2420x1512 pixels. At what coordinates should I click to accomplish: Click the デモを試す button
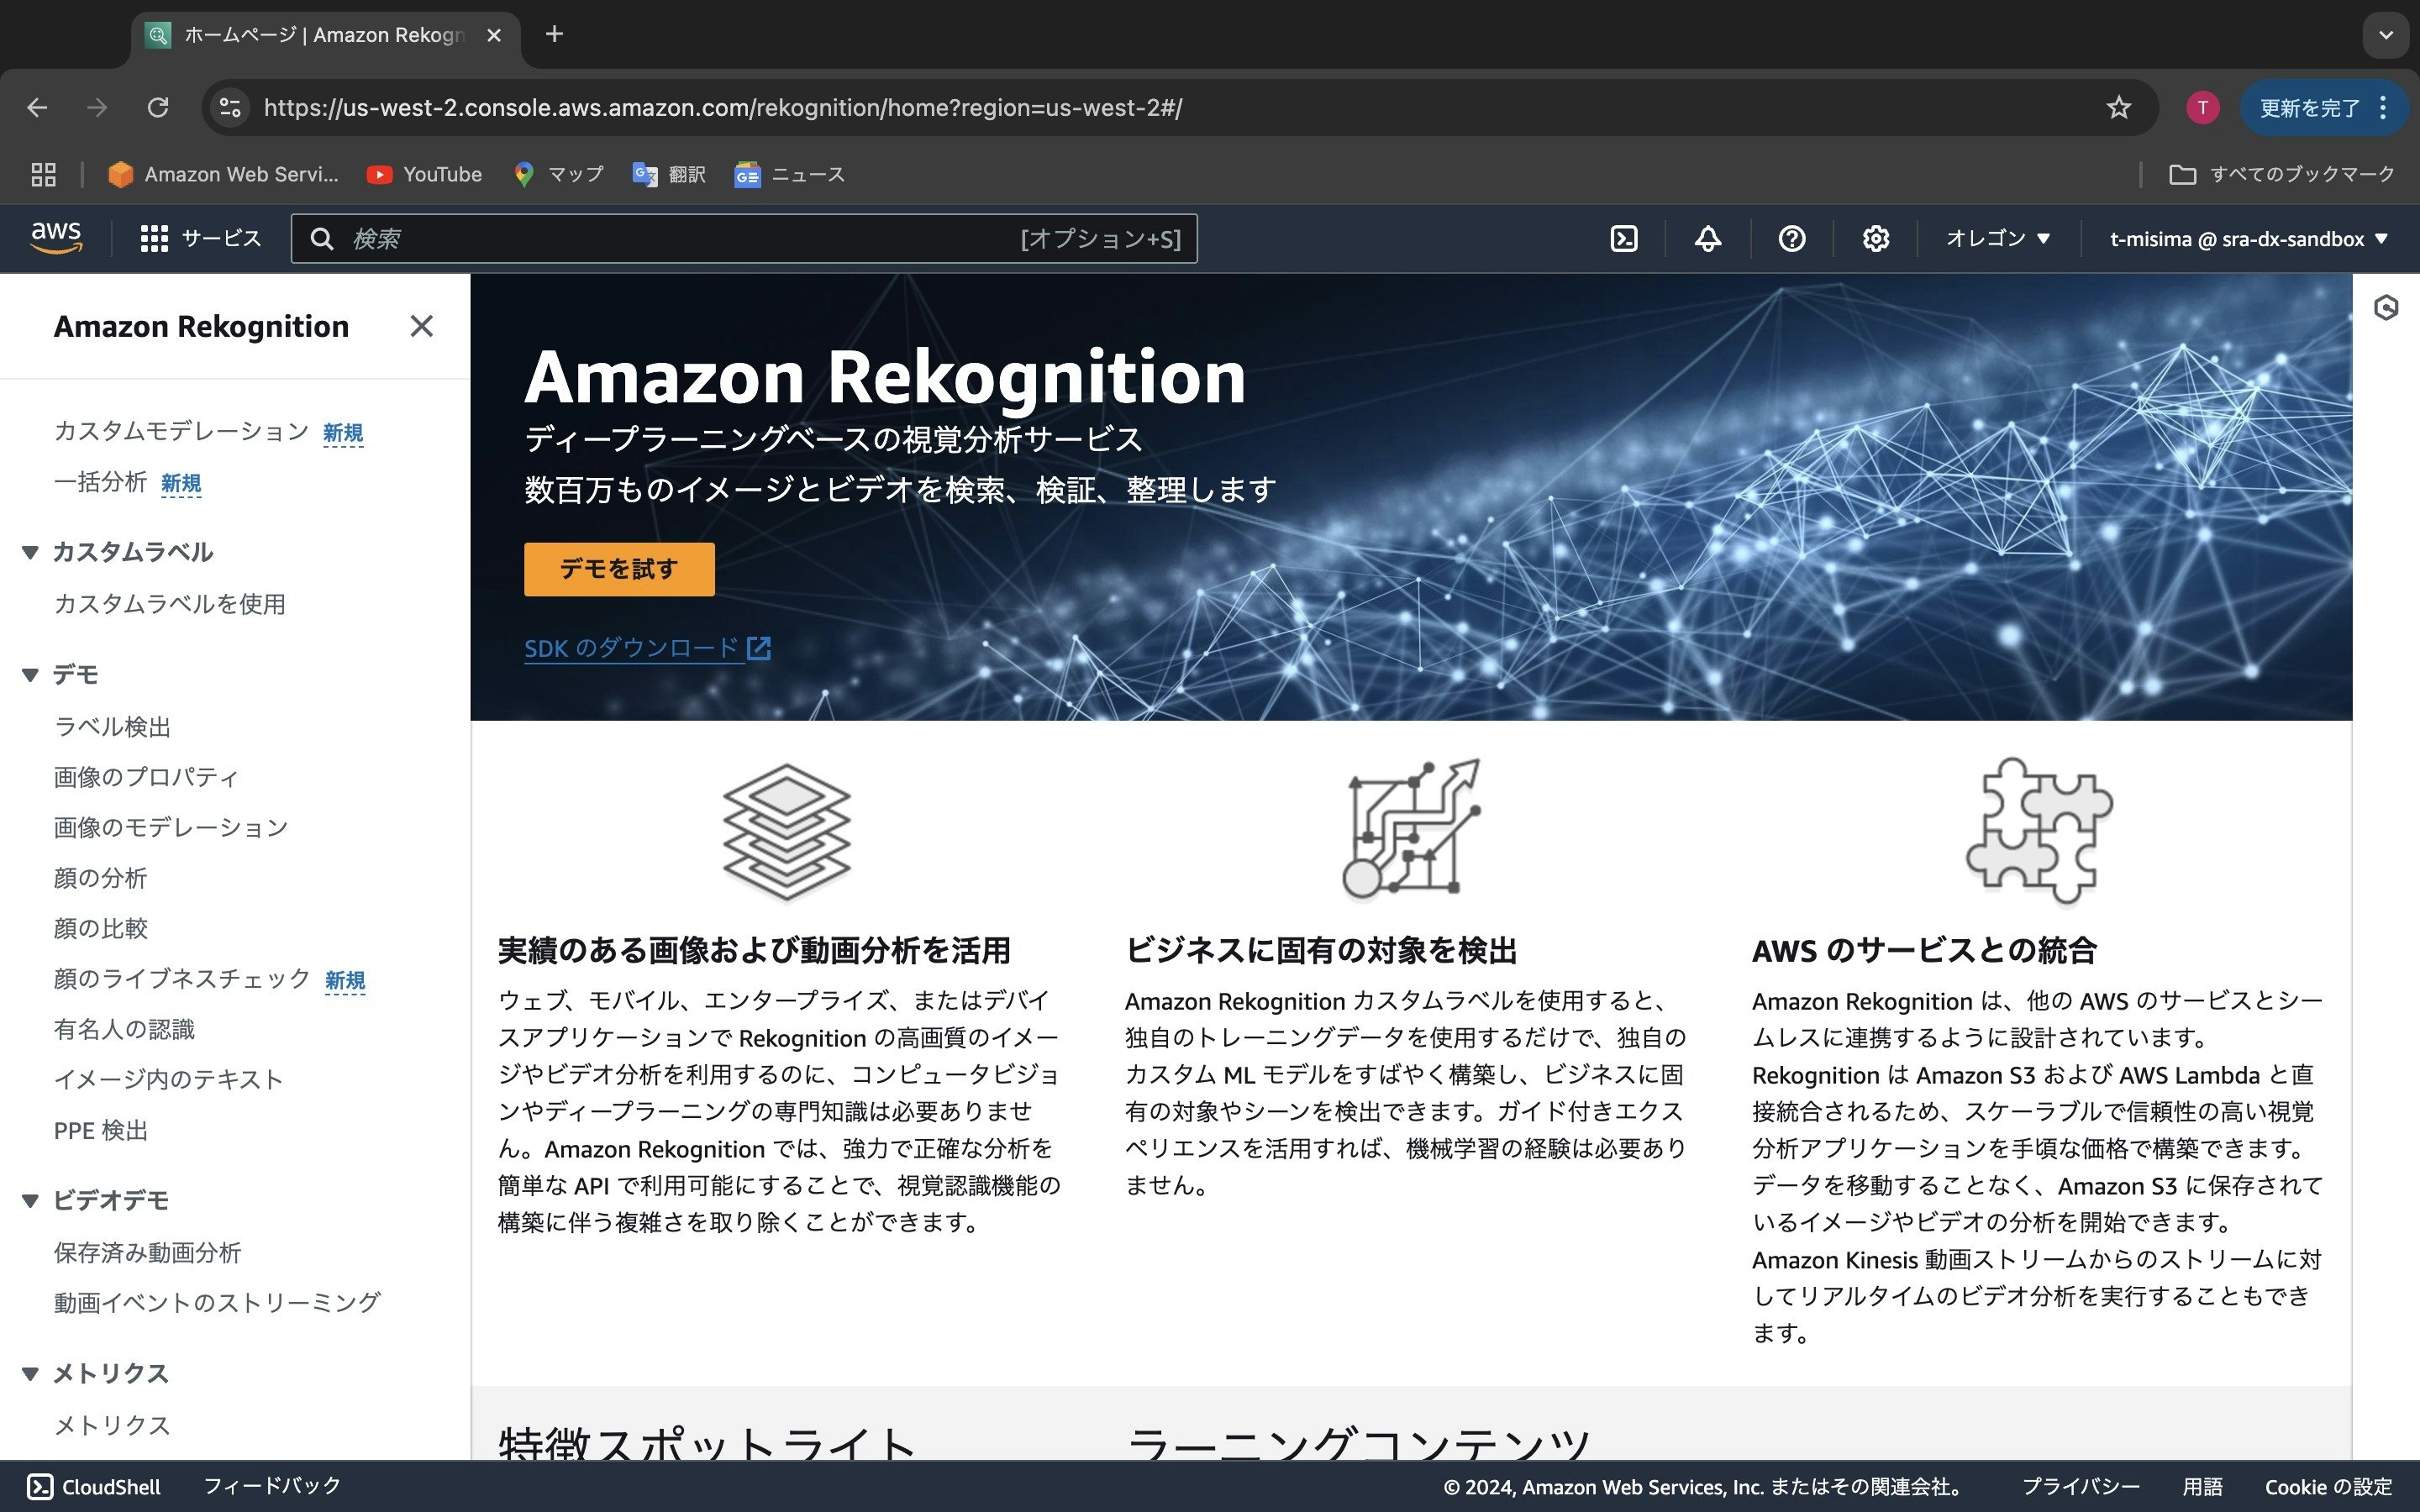pyautogui.click(x=619, y=569)
